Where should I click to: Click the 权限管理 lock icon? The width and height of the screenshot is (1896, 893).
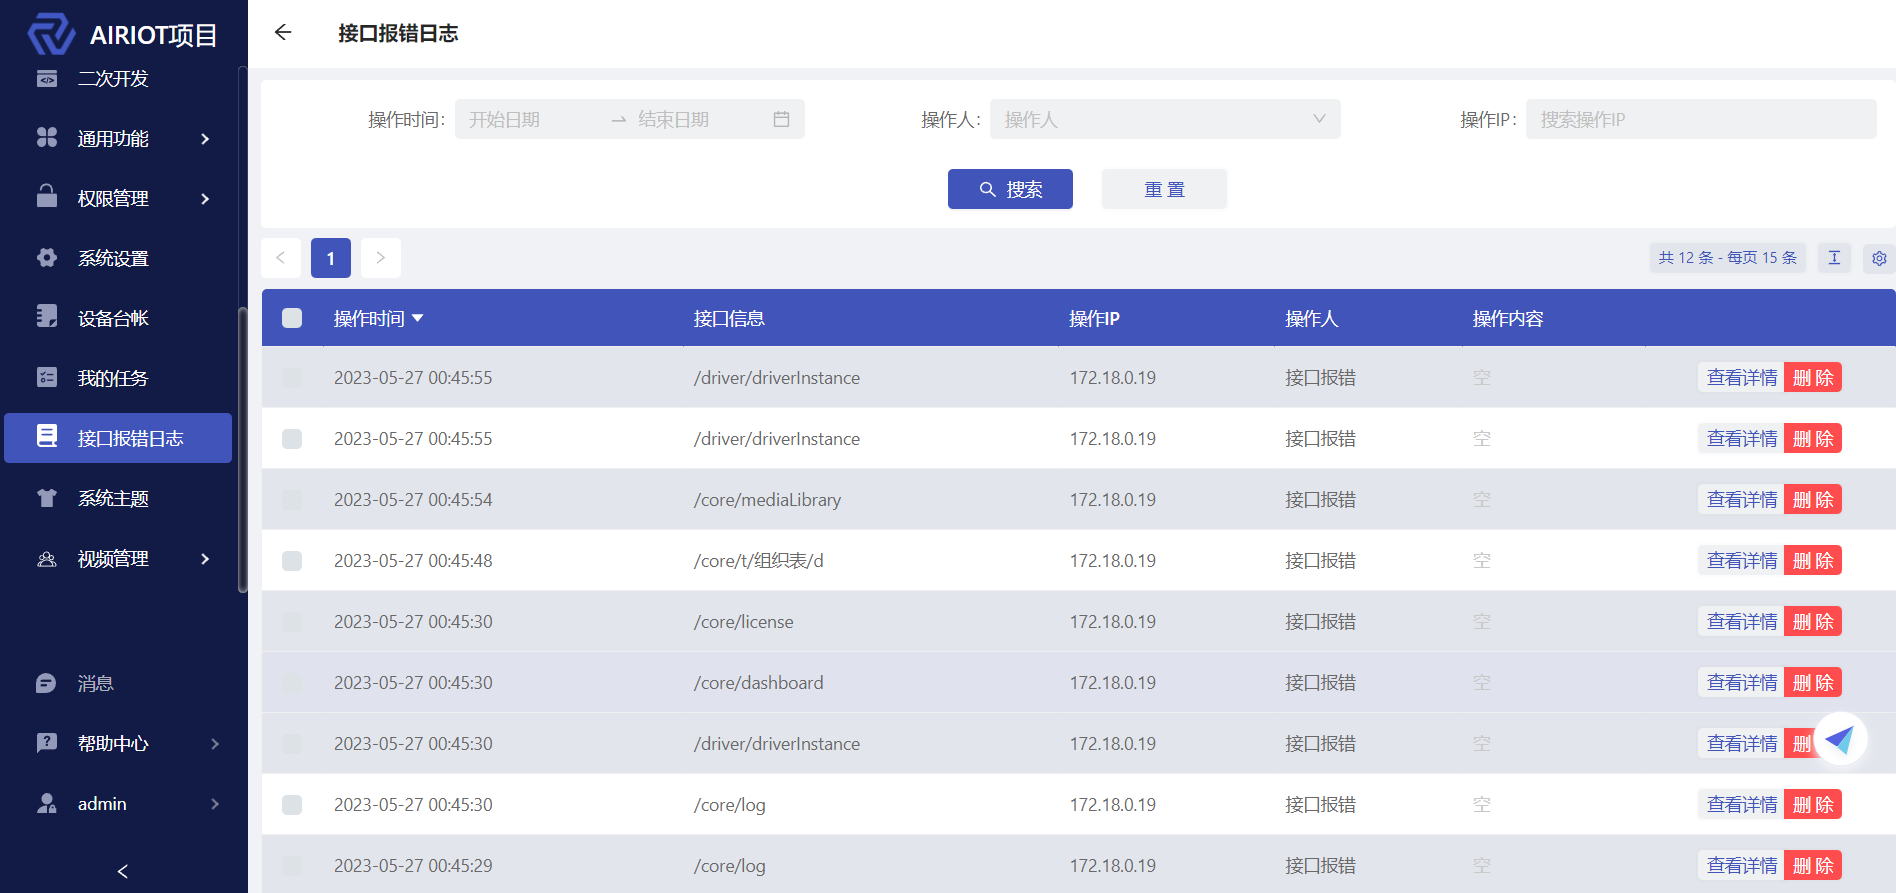click(47, 196)
